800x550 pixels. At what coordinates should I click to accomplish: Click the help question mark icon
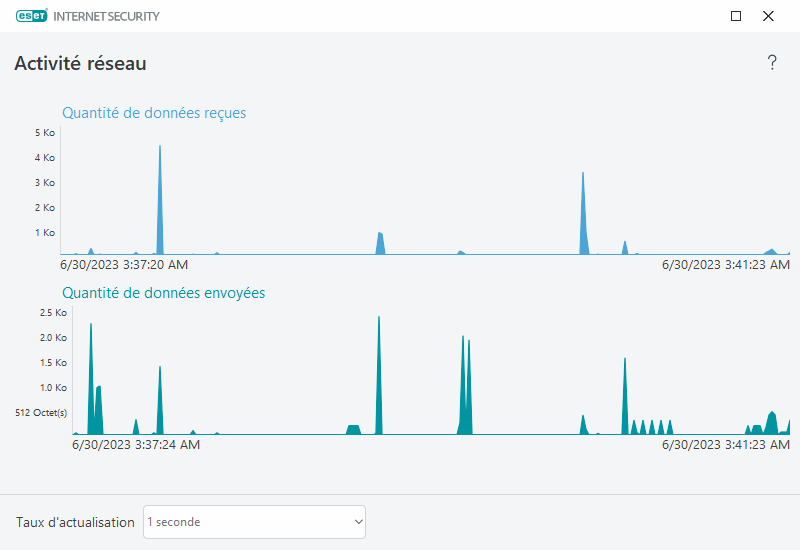(772, 63)
